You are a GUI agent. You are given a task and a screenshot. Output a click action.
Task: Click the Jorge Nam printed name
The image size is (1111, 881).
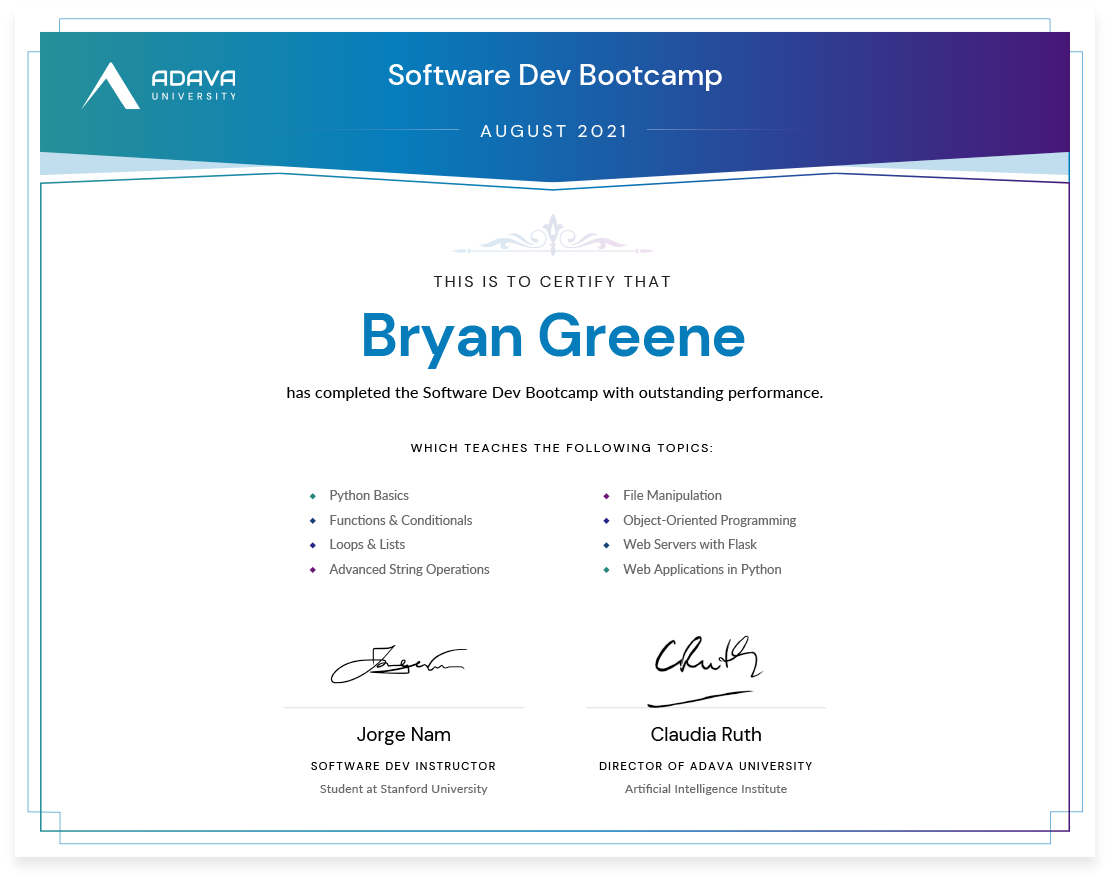(x=403, y=735)
